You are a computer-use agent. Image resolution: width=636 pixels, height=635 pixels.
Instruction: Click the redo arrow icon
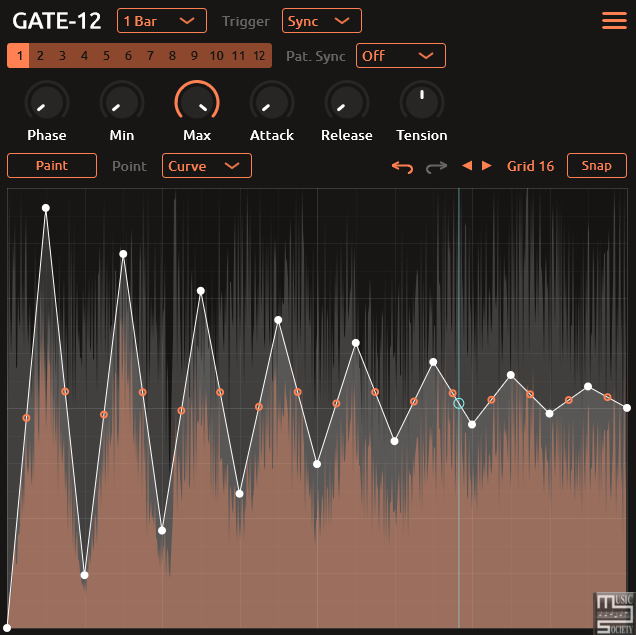coord(436,166)
